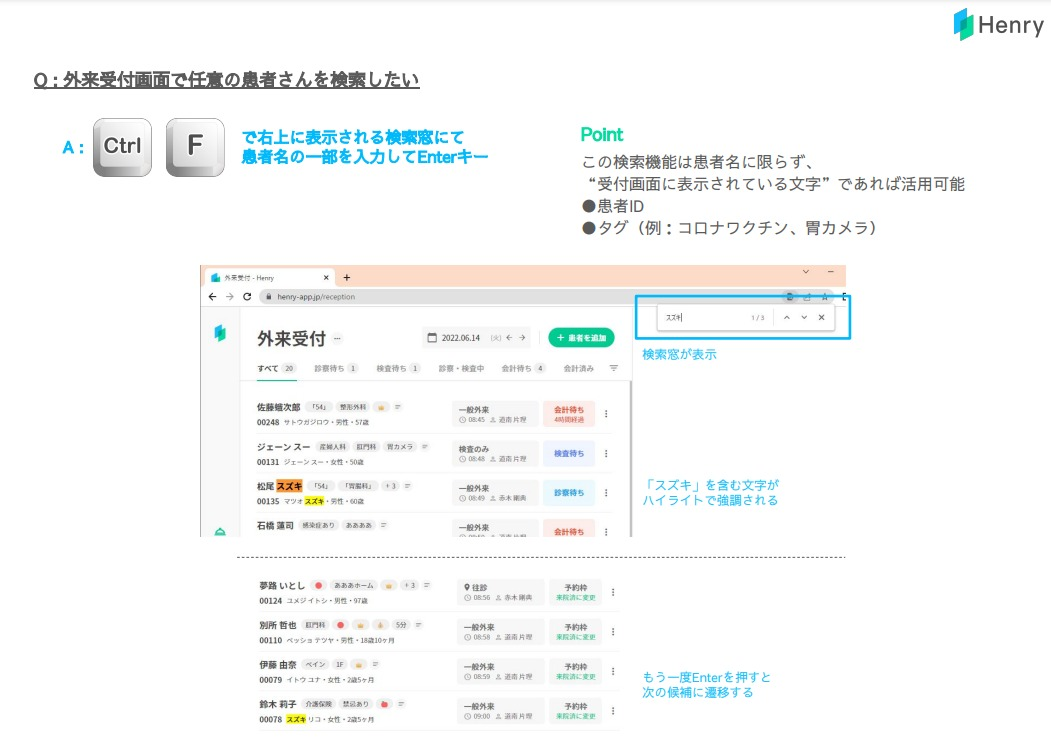The height and width of the screenshot is (741, 1051).
Task: Click patient name ジェーン スー
Action: point(283,446)
